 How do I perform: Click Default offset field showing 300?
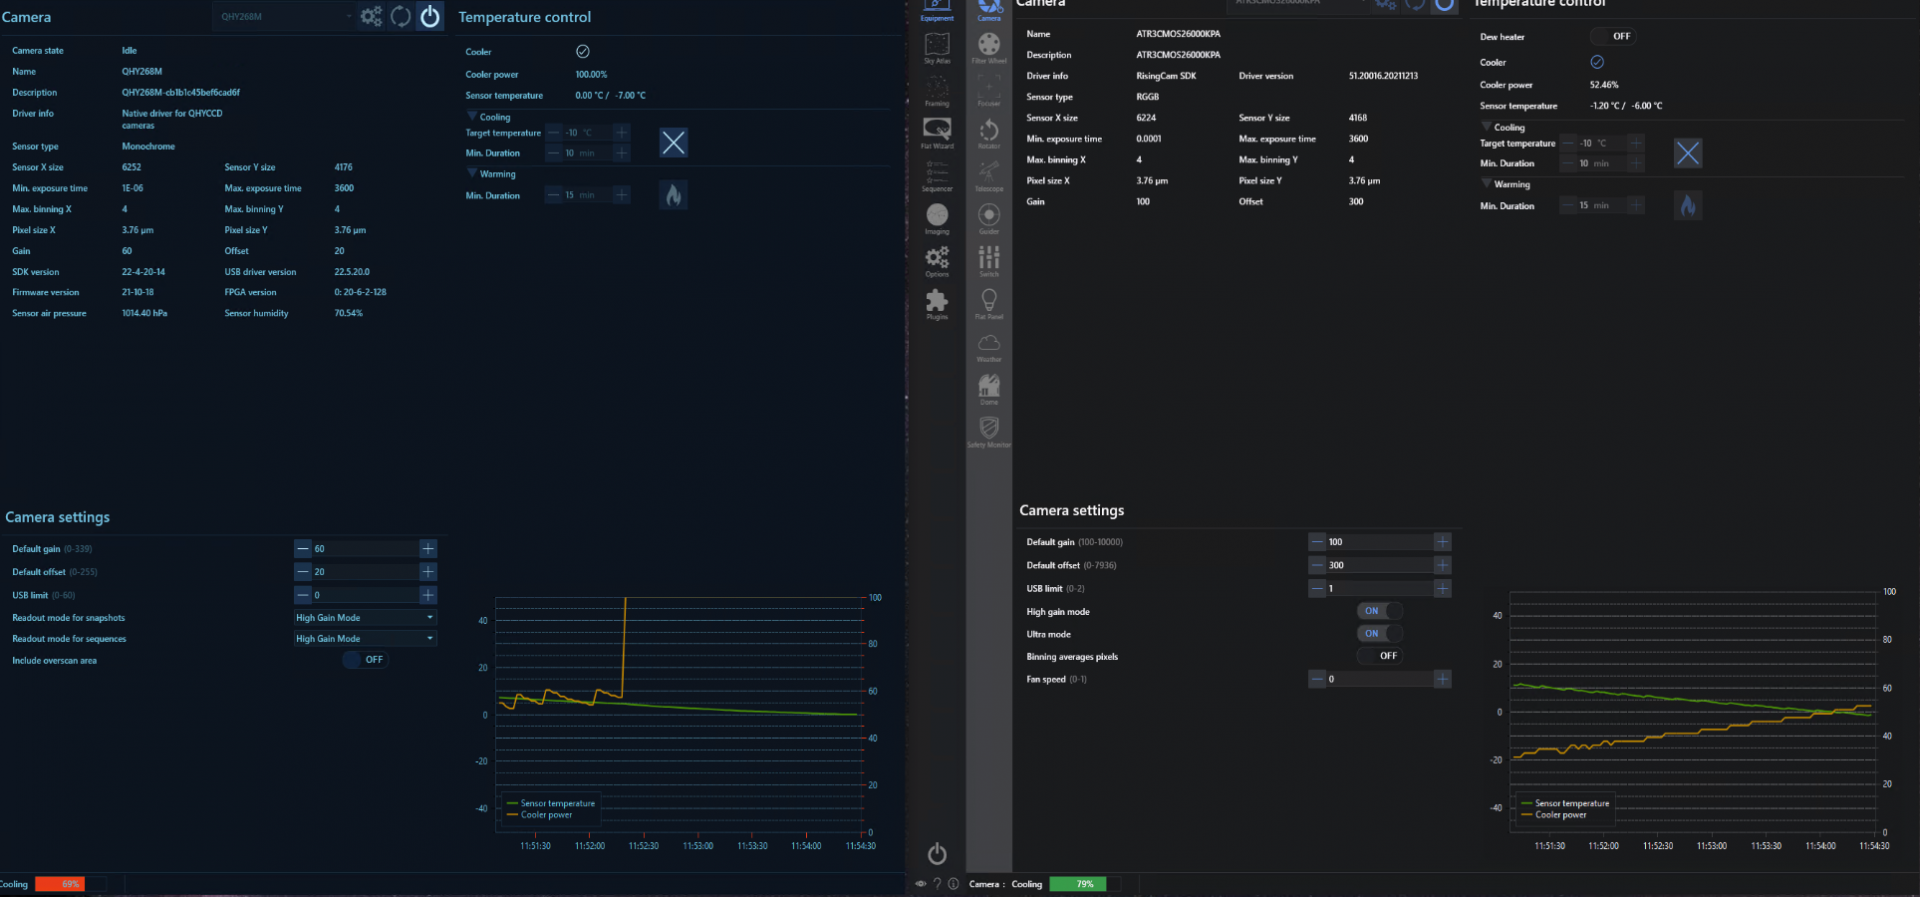1380,565
